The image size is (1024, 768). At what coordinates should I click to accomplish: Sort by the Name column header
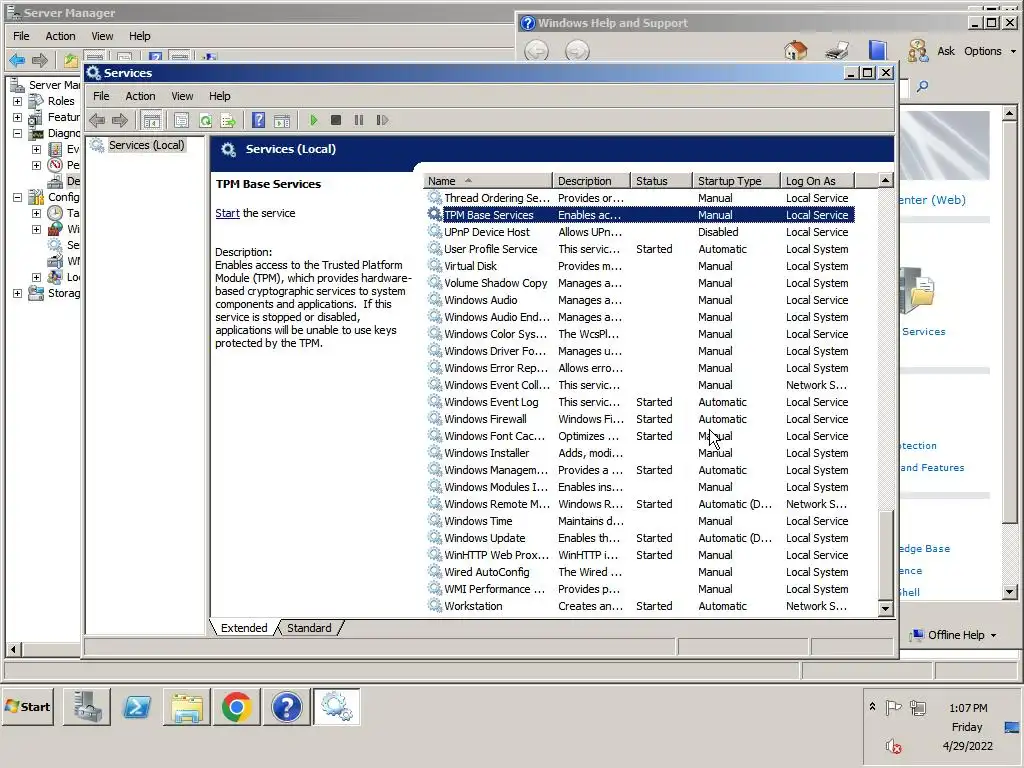pos(487,181)
